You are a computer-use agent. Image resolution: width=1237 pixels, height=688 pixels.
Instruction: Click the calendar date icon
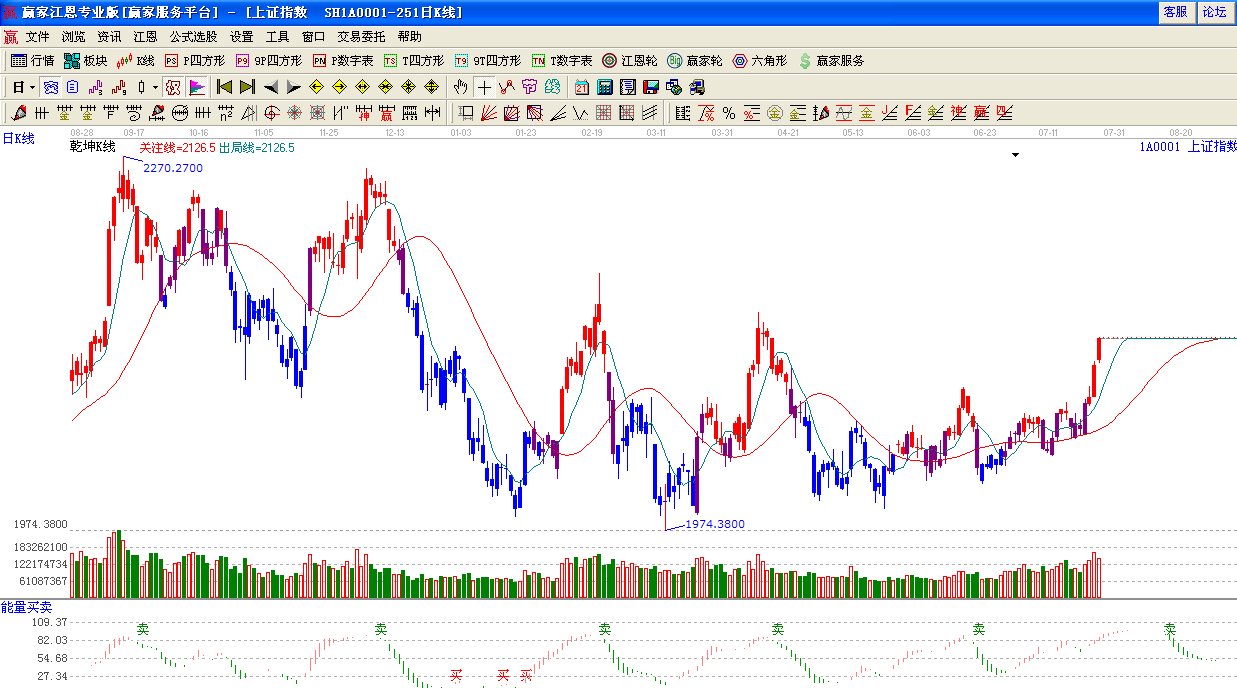click(582, 87)
